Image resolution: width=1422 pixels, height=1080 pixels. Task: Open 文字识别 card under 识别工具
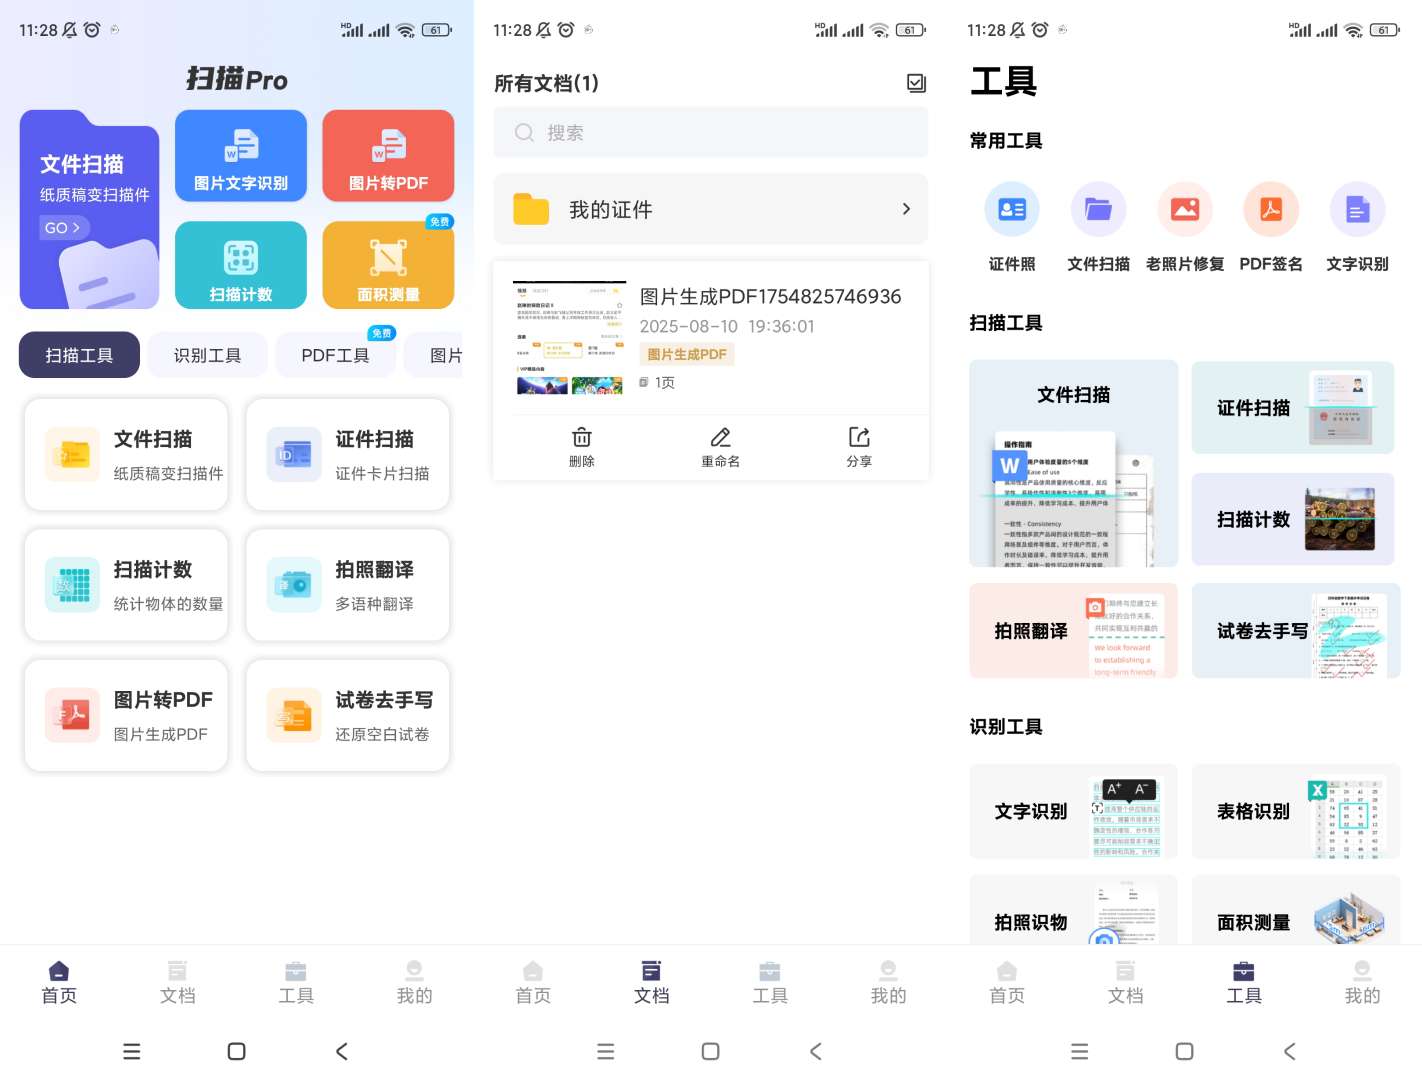(x=1074, y=811)
